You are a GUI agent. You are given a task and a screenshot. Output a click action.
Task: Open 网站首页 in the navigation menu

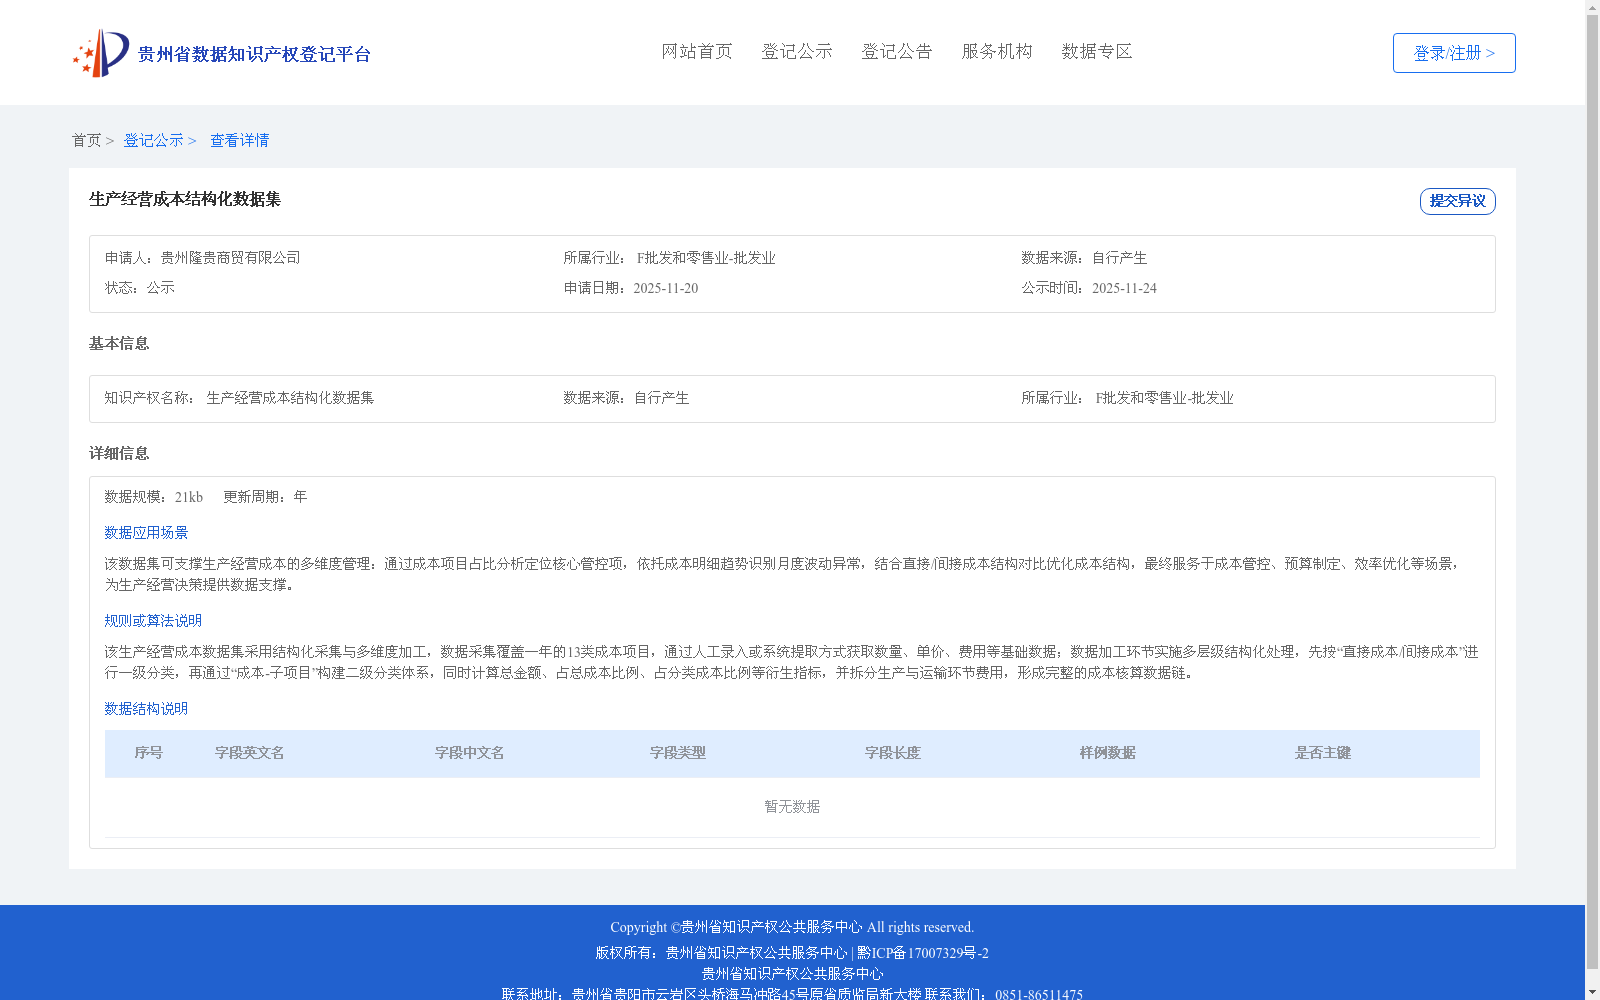point(697,51)
